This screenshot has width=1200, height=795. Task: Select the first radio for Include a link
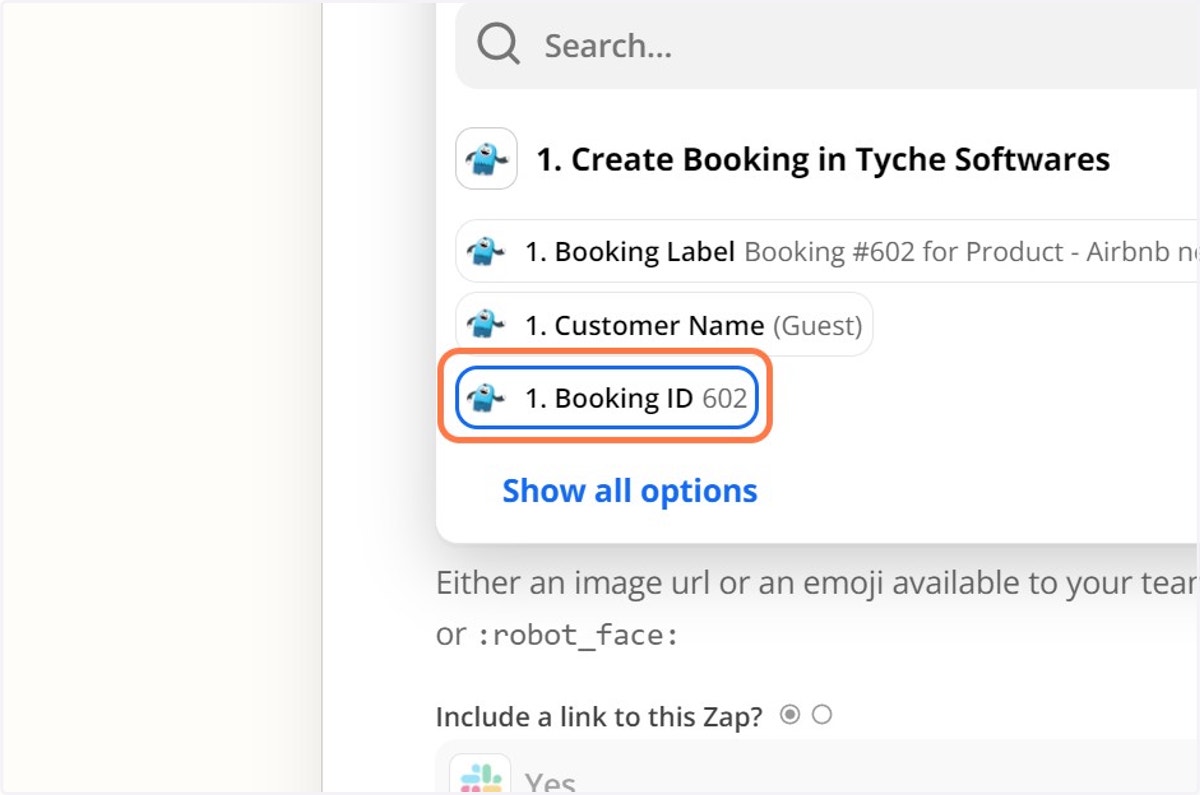[x=790, y=715]
